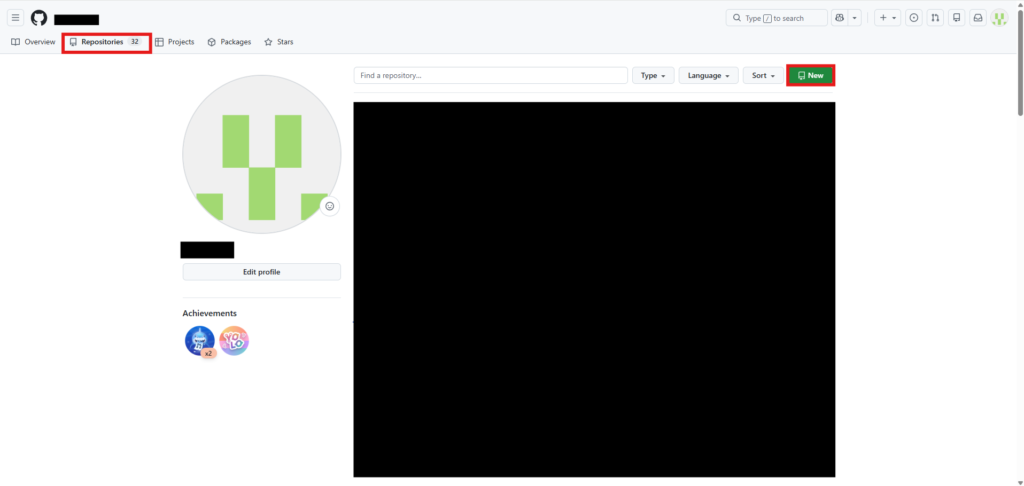
Task: Open GitHub Copilot chat icon
Action: 839,18
